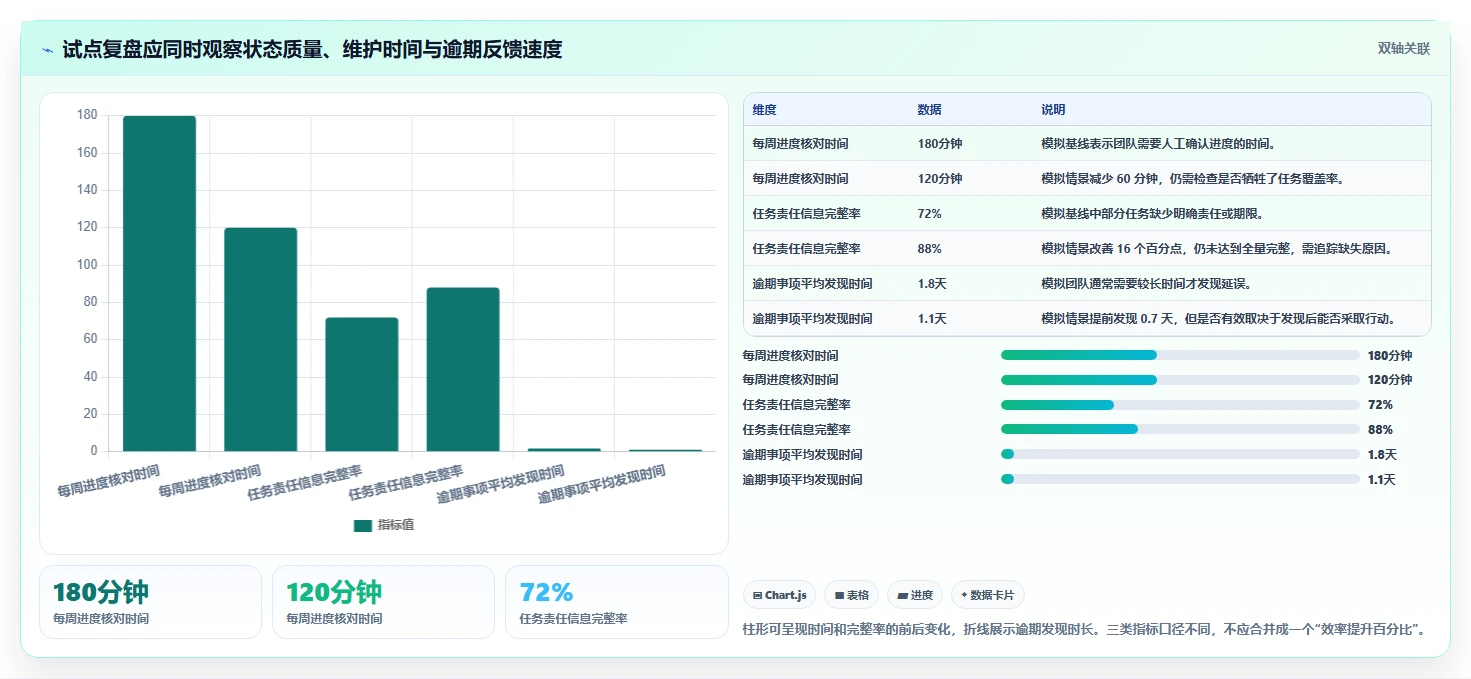1471x679 pixels.
Task: Open the green 180分钟 summary card
Action: pos(150,602)
